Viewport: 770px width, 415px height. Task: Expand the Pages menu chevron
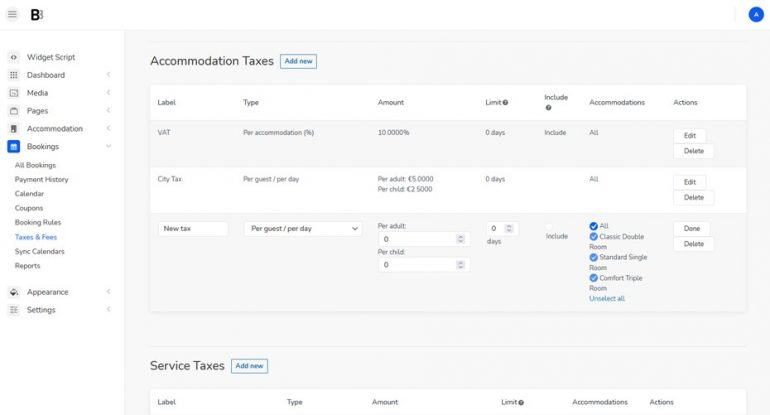(x=109, y=111)
